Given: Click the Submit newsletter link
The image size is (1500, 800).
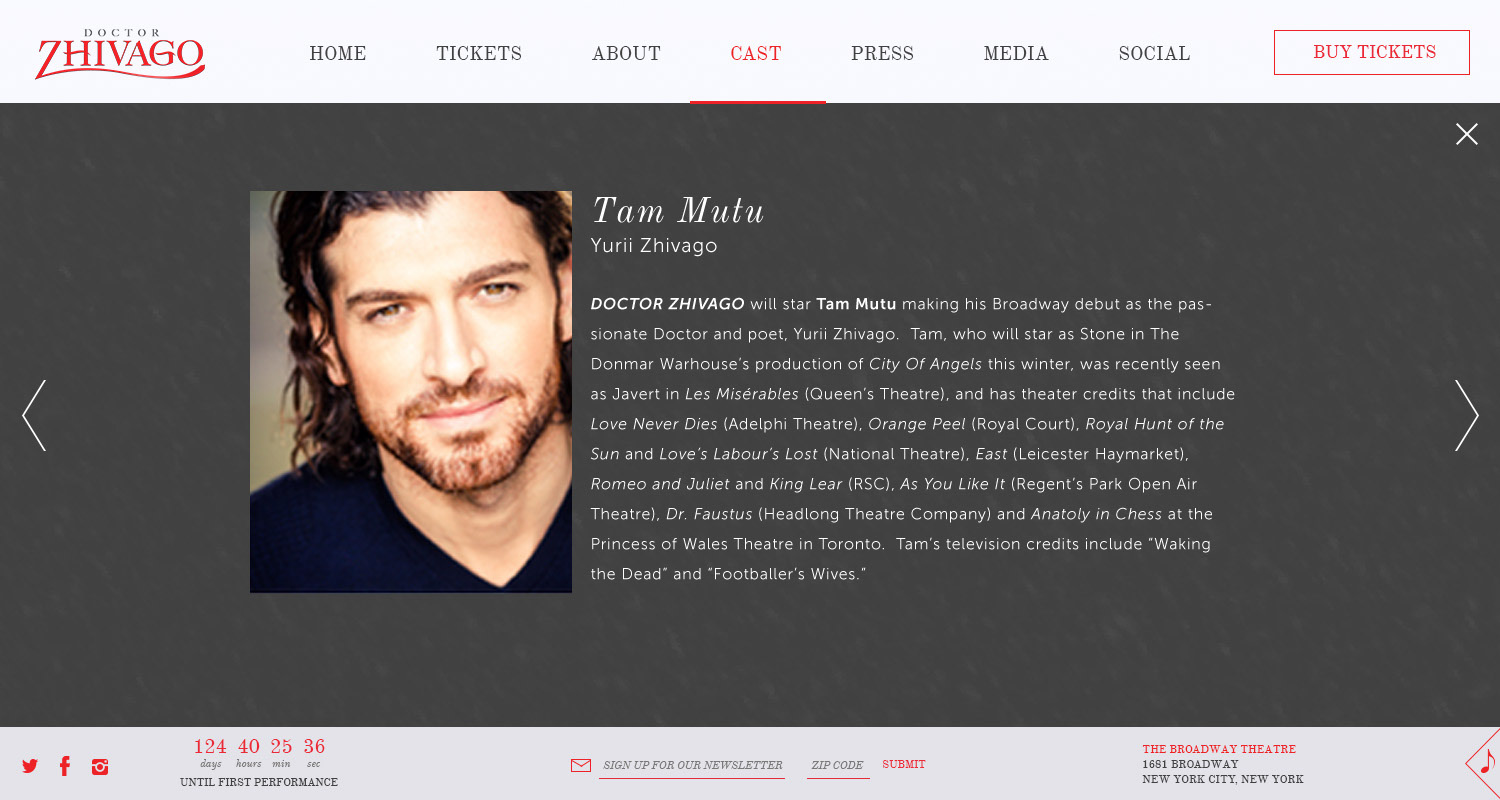Looking at the screenshot, I should pos(904,765).
